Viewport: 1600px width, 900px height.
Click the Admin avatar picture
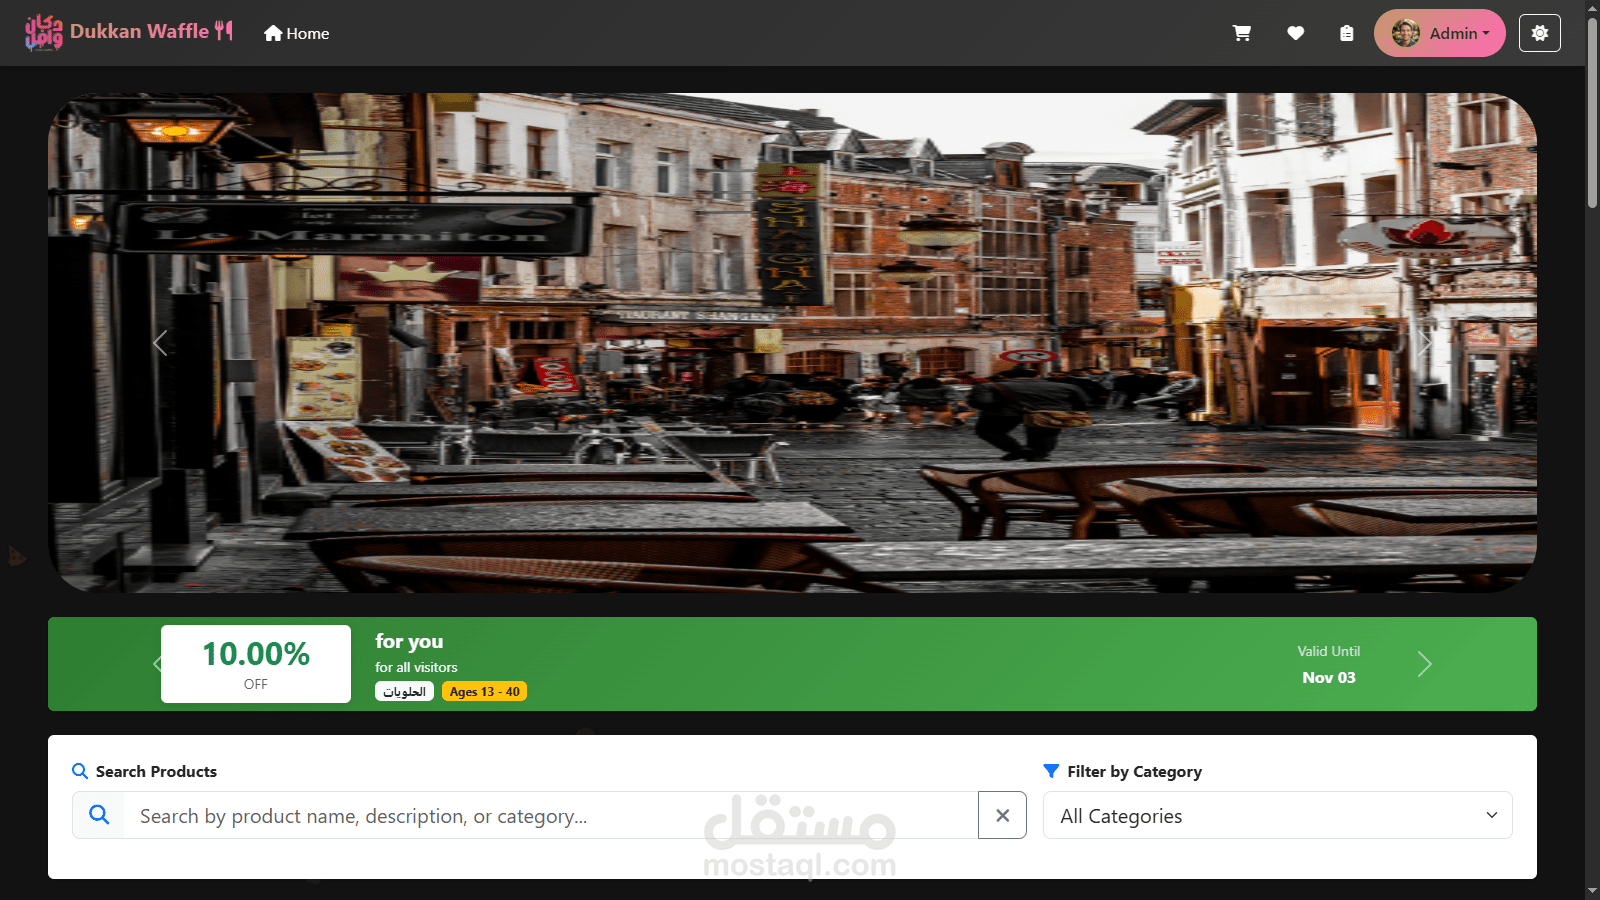click(1406, 33)
